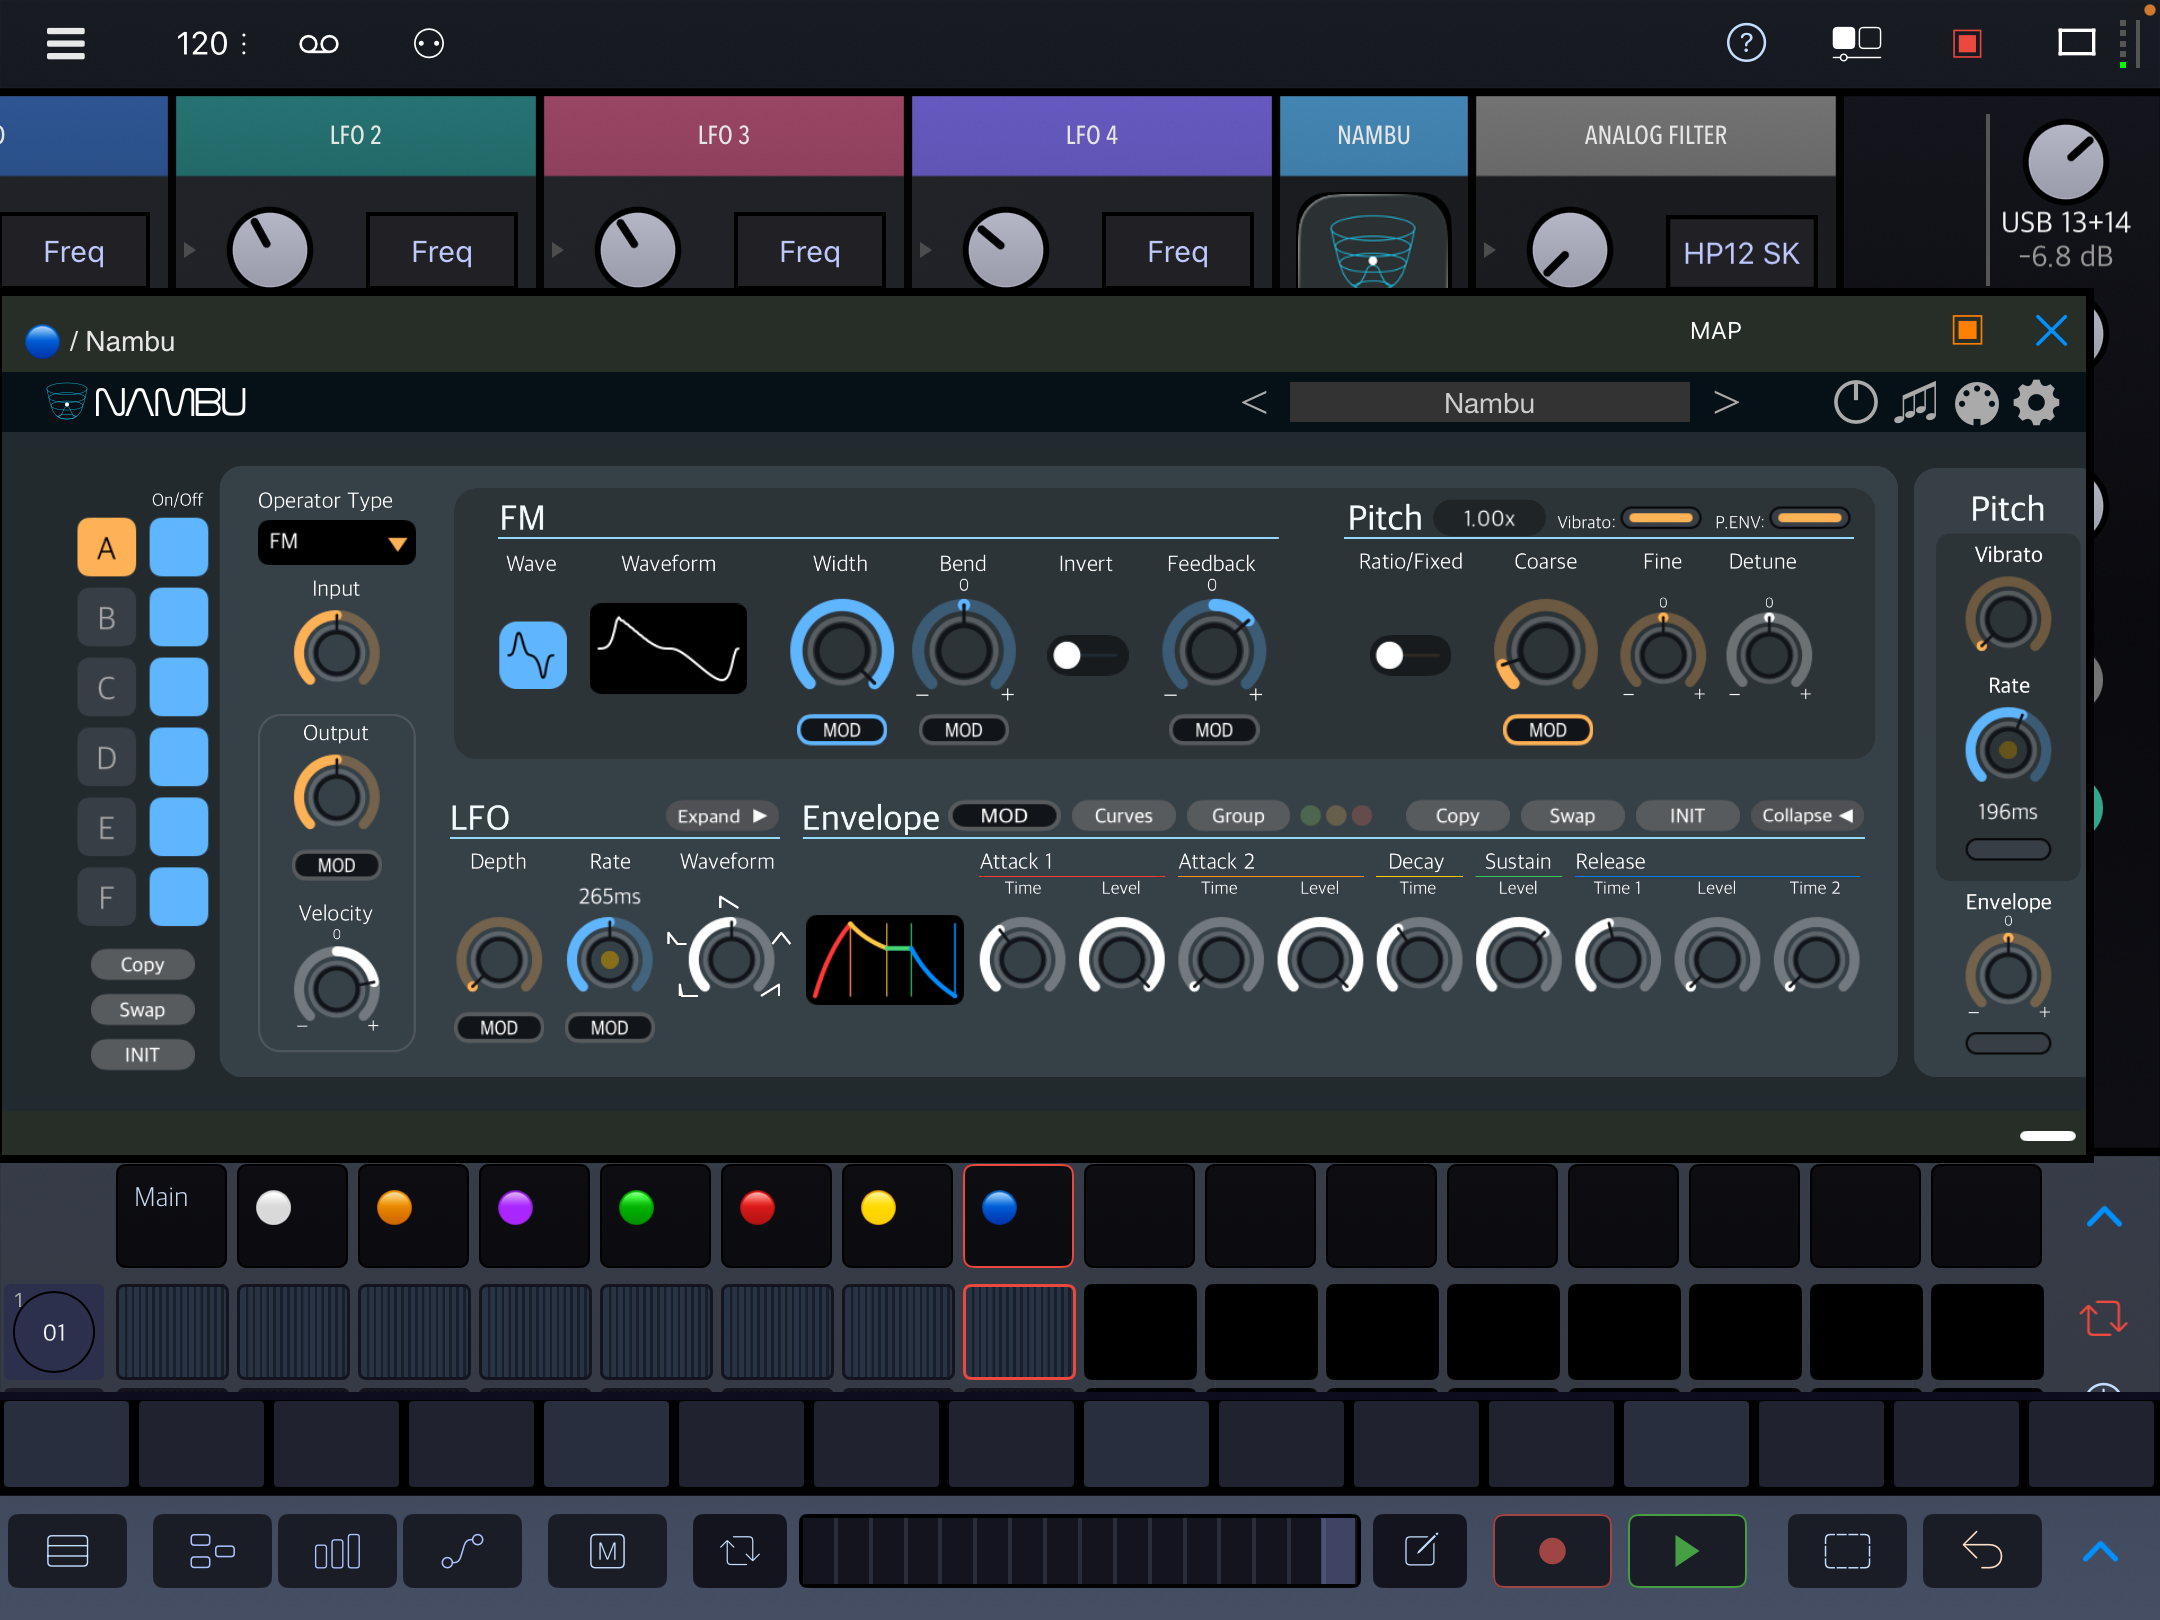Open the routing blocks icon in bottom toolbar
The image size is (2160, 1620).
coord(212,1551)
